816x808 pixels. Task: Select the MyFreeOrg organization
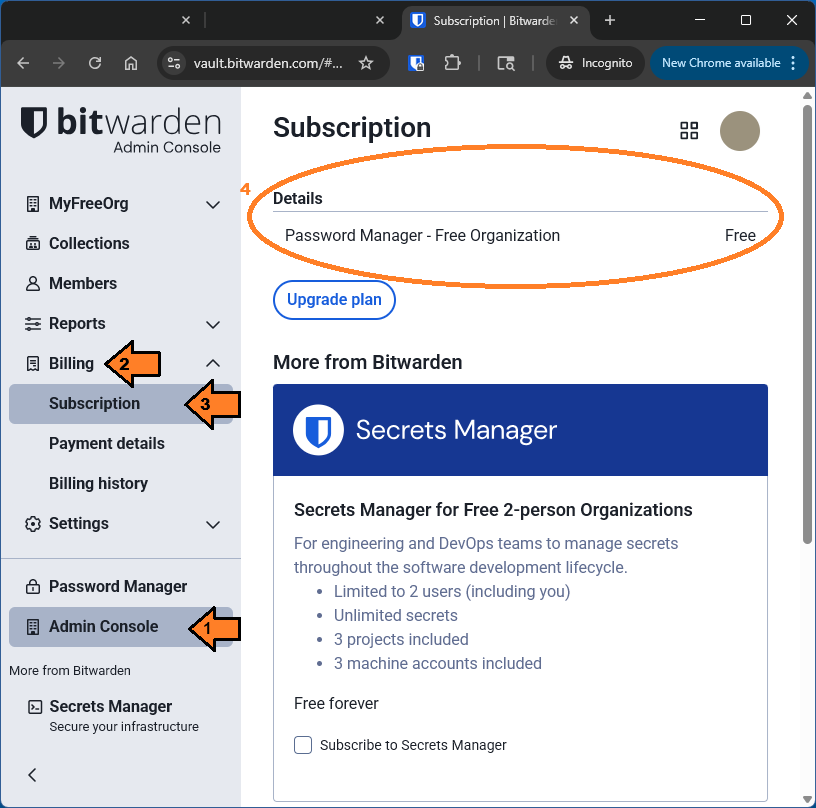(x=88, y=203)
